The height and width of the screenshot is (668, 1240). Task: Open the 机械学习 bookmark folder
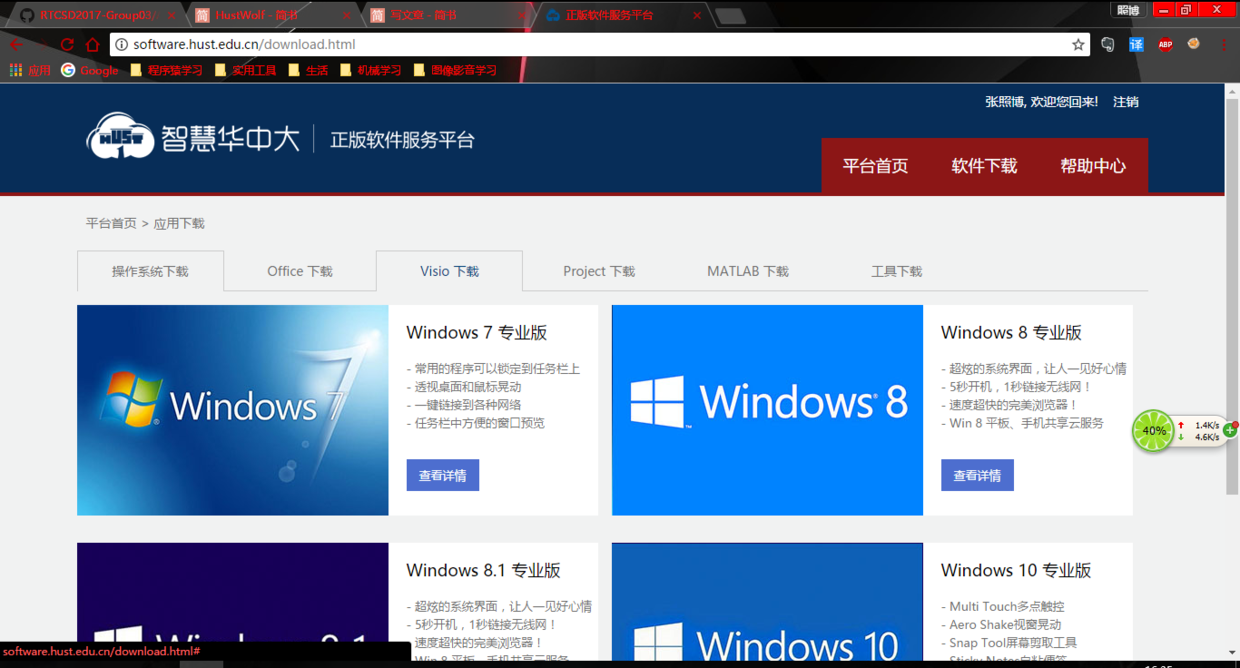[x=371, y=70]
